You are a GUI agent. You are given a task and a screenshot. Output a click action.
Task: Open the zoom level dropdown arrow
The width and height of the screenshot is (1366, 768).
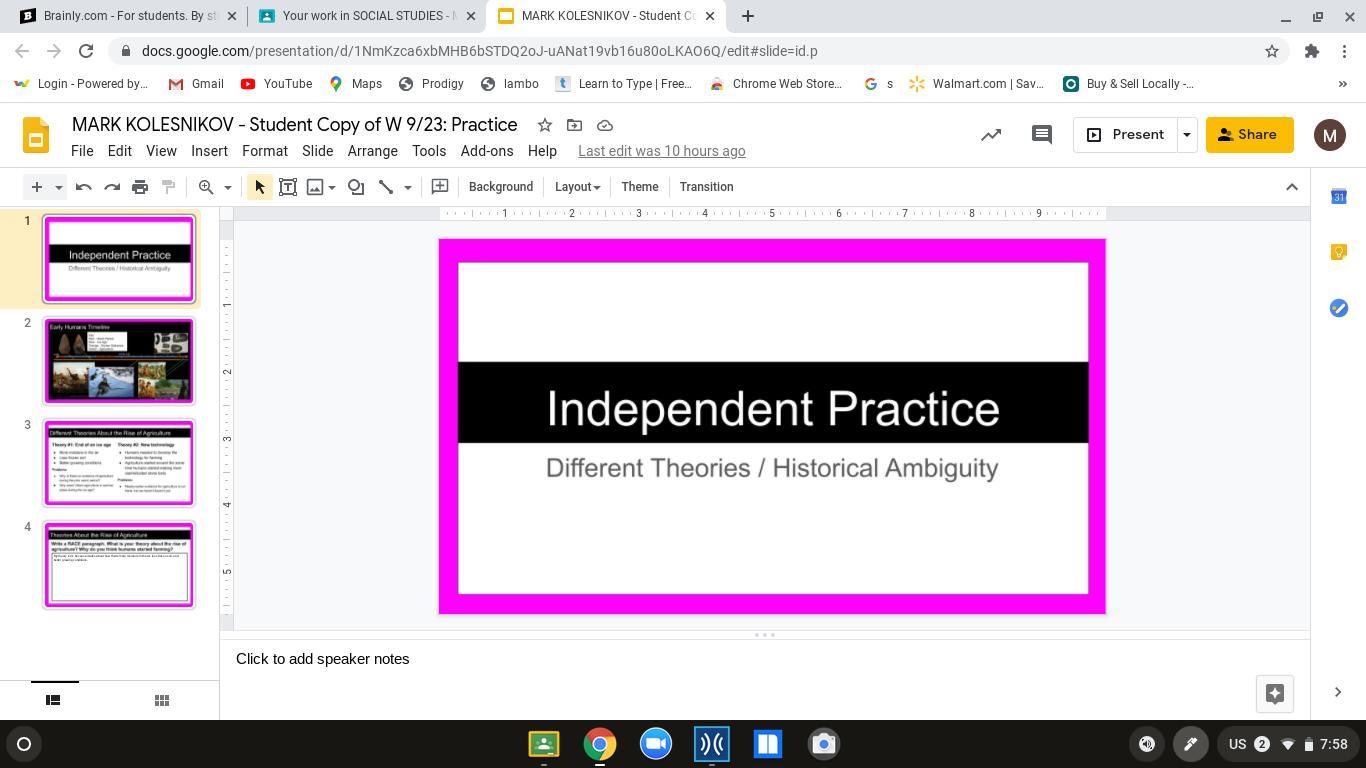click(227, 187)
